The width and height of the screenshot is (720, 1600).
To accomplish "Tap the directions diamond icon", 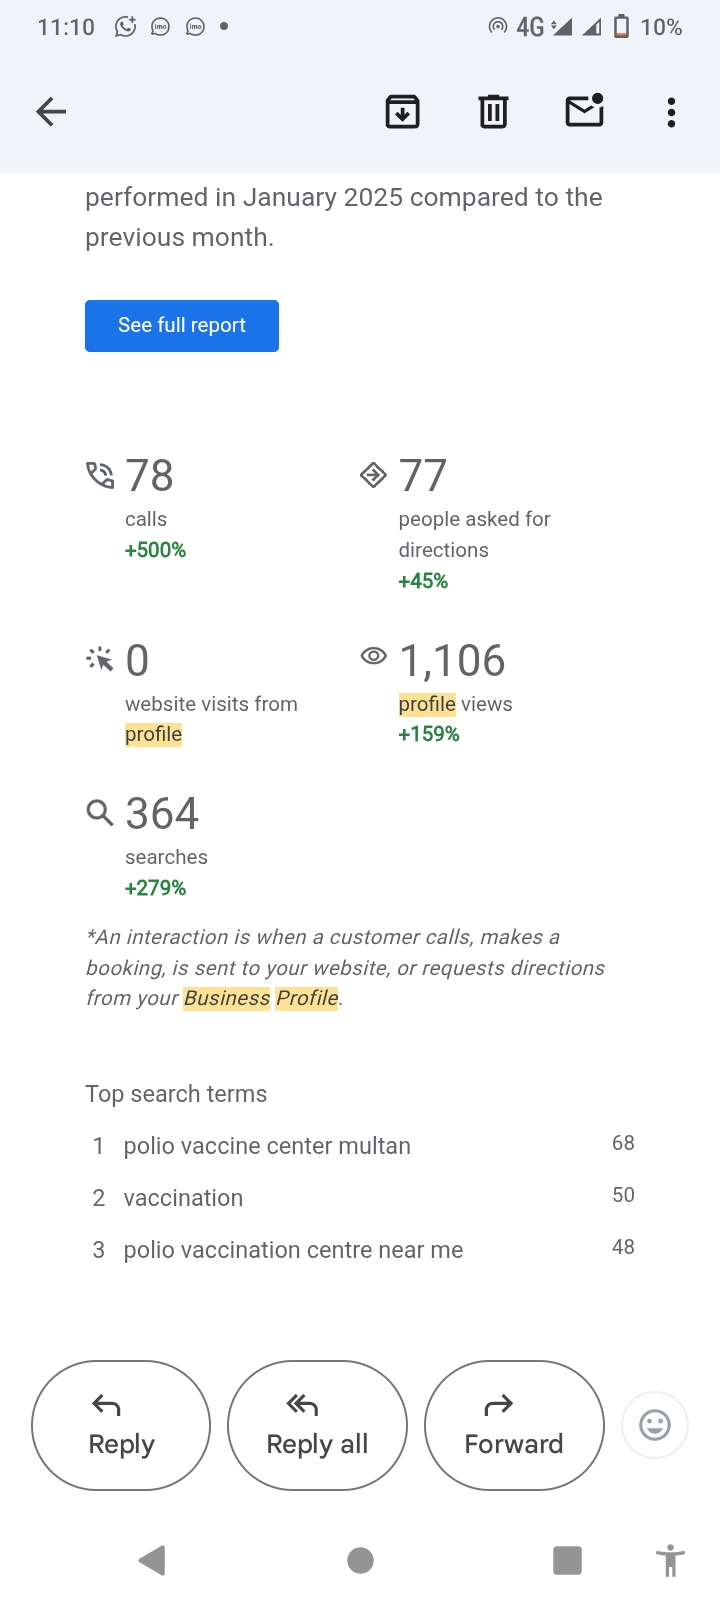I will coord(373,475).
